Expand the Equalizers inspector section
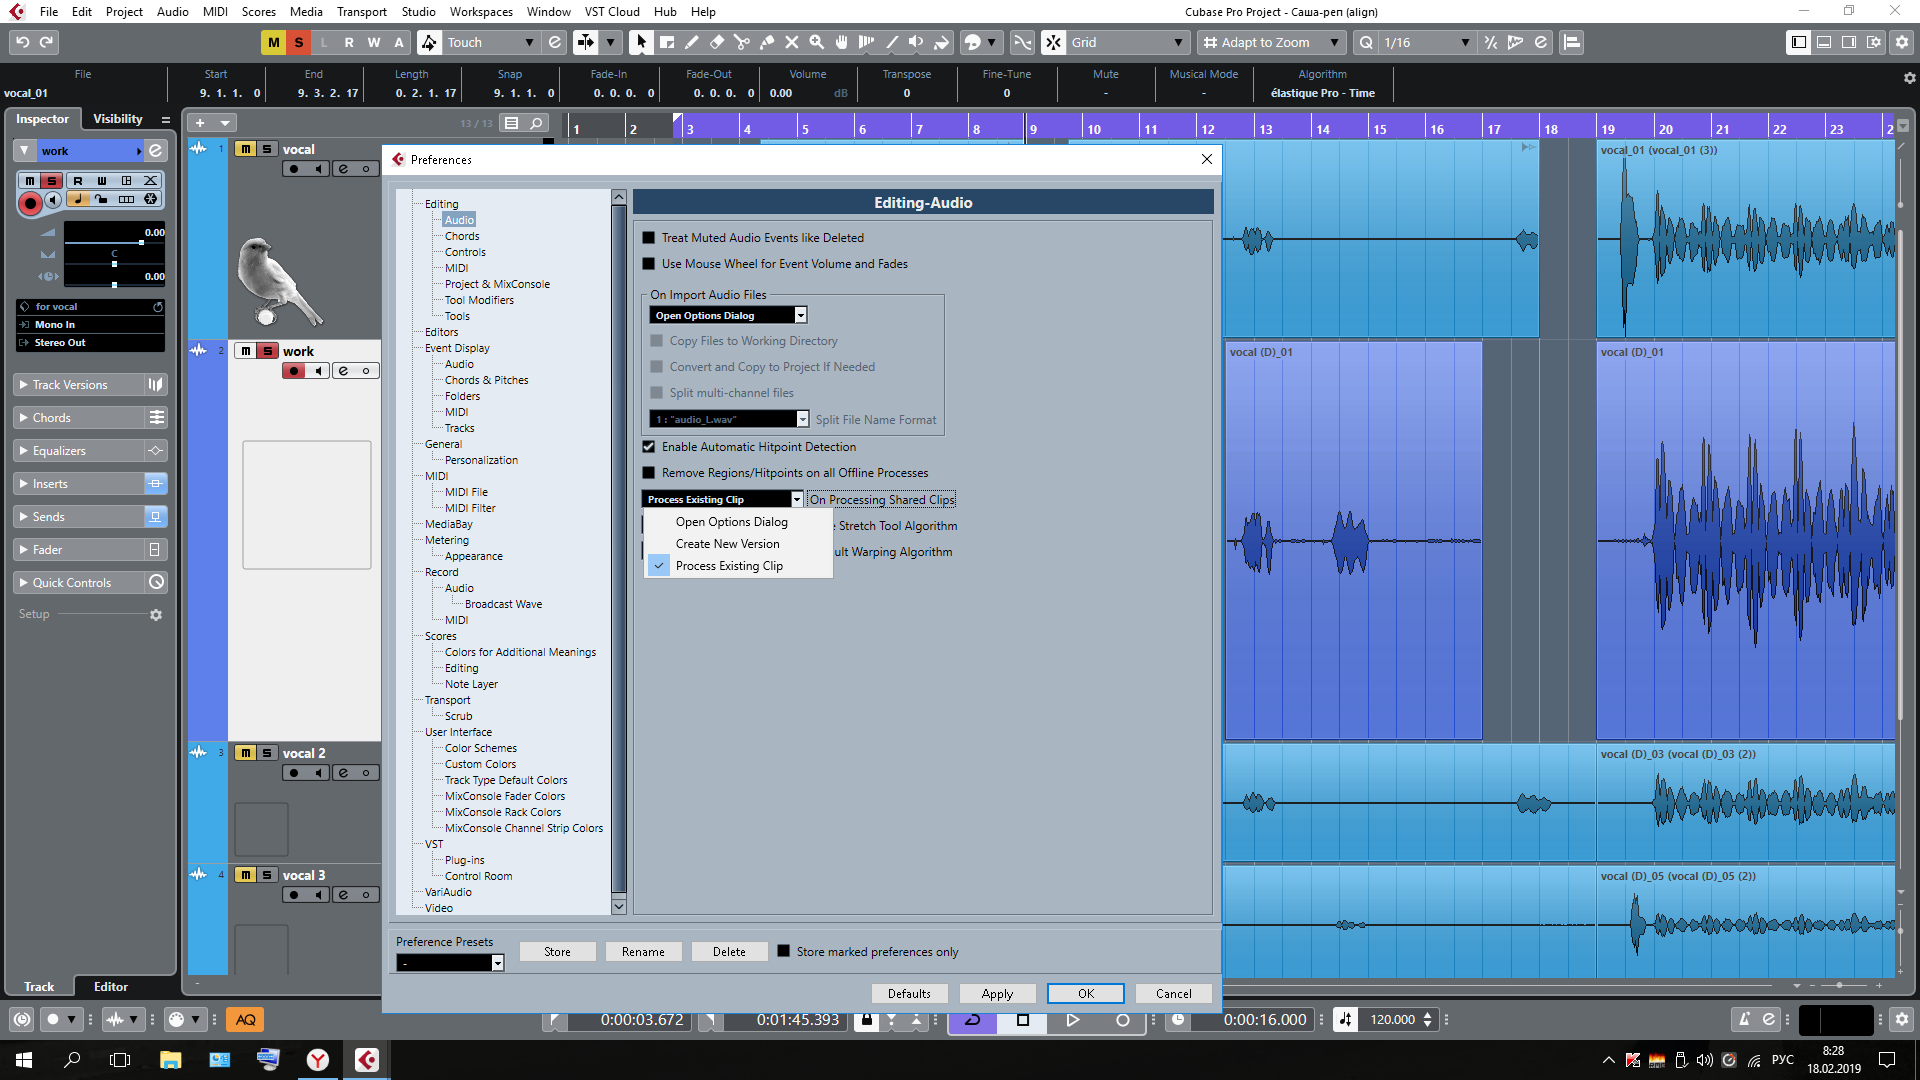Screen dimensions: 1920x1080 [60, 451]
